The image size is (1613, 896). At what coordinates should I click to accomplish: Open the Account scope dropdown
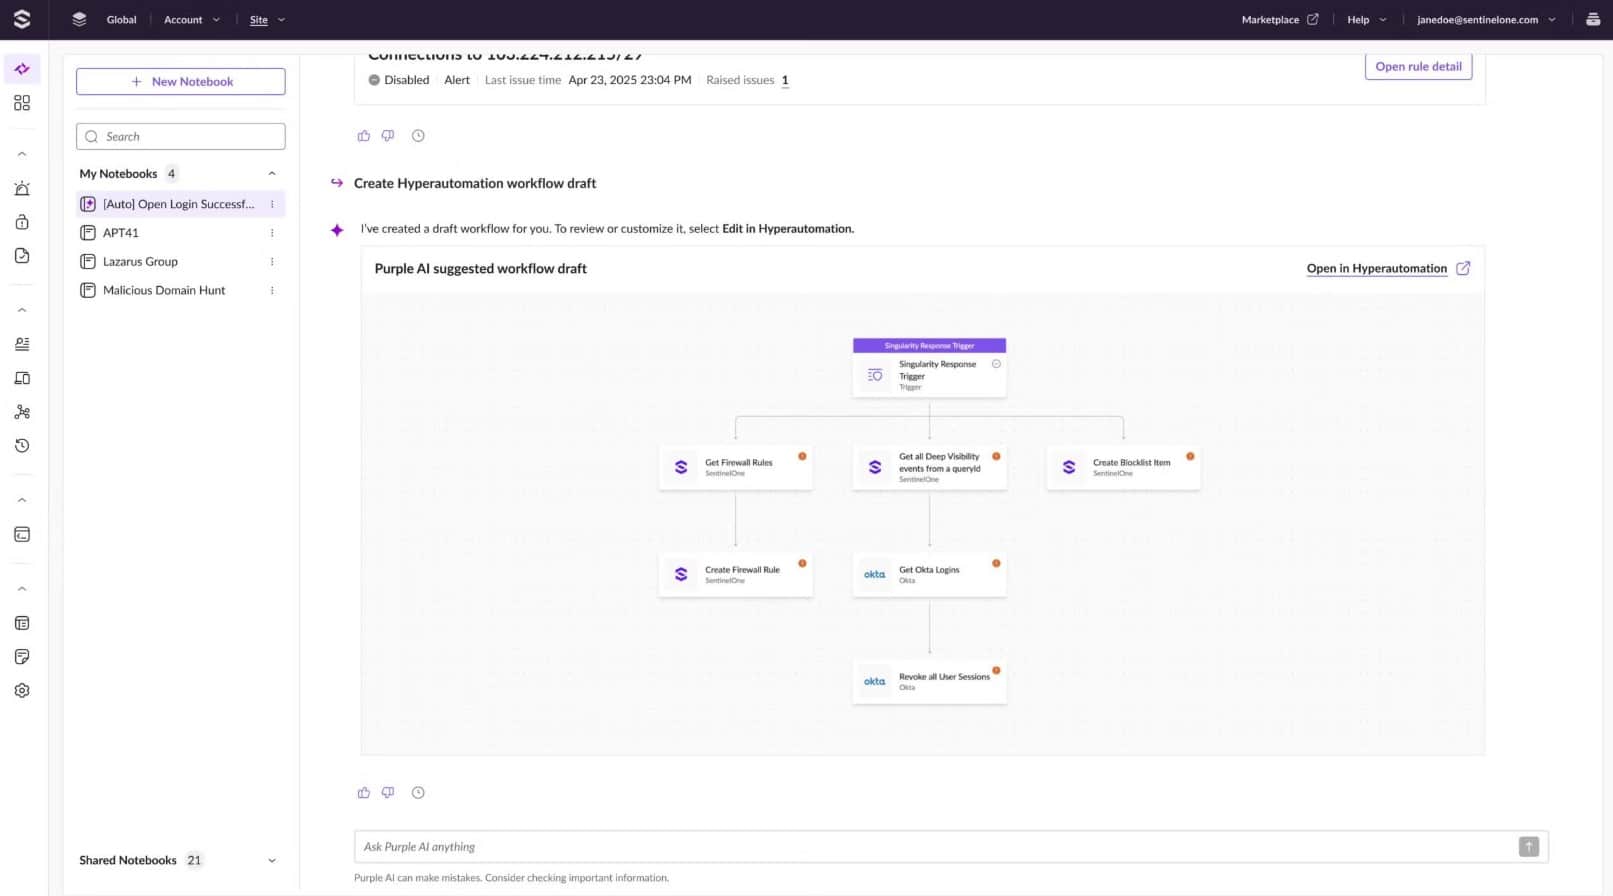click(x=192, y=19)
